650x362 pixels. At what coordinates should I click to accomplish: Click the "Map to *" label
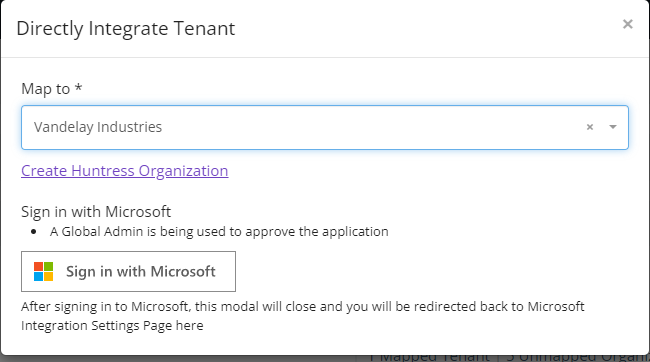(52, 89)
